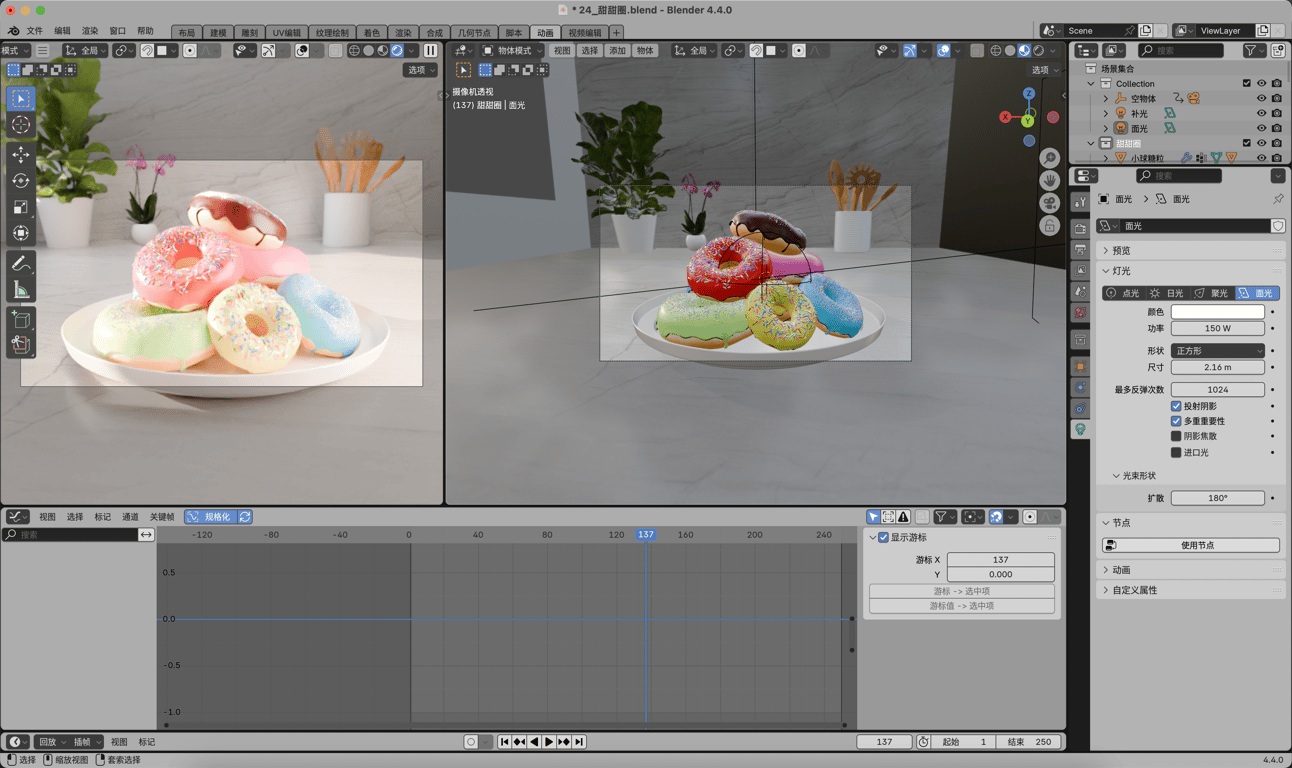This screenshot has height=768, width=1292.
Task: Activate the Scale tool
Action: tap(21, 207)
